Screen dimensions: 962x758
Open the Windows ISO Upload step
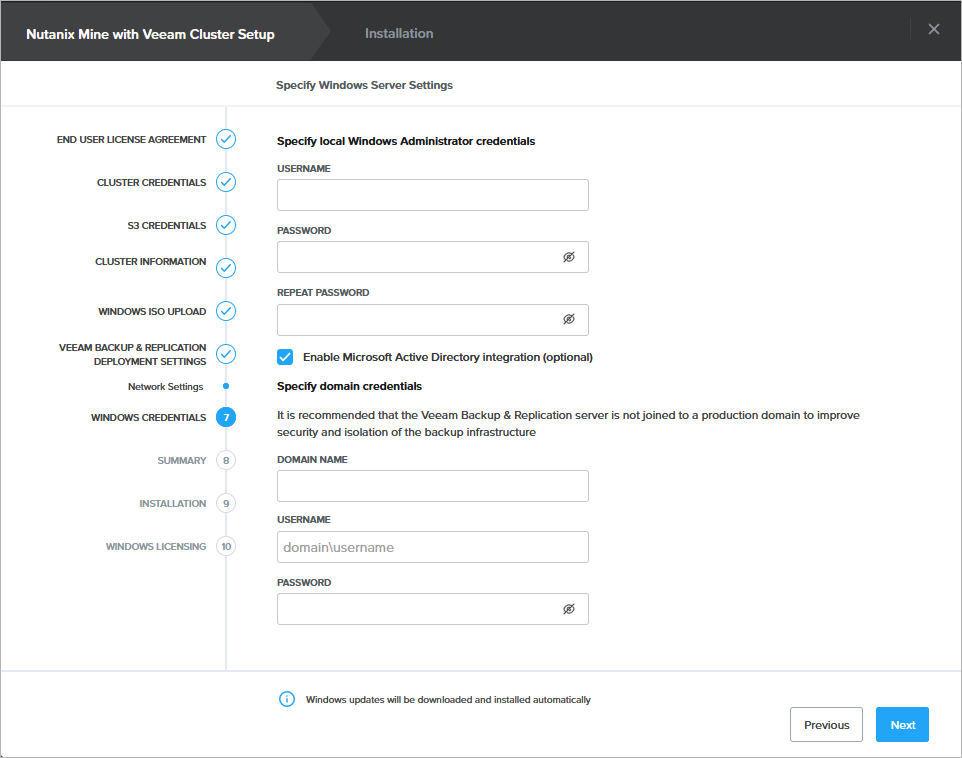point(152,312)
